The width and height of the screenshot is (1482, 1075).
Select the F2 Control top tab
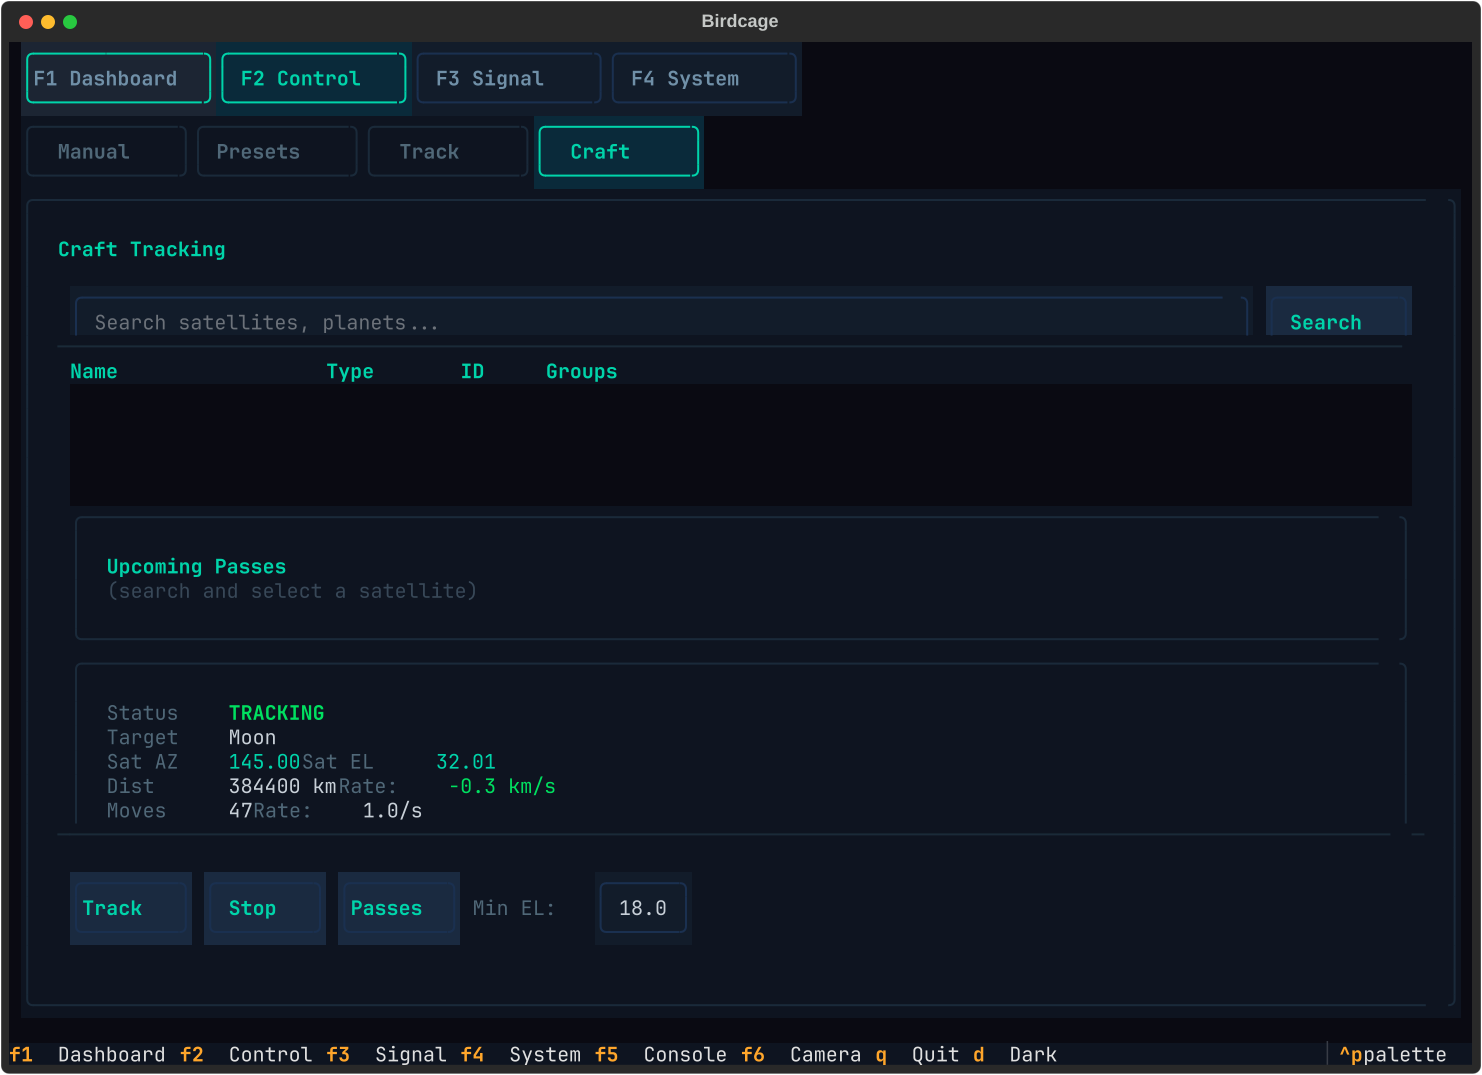313,78
